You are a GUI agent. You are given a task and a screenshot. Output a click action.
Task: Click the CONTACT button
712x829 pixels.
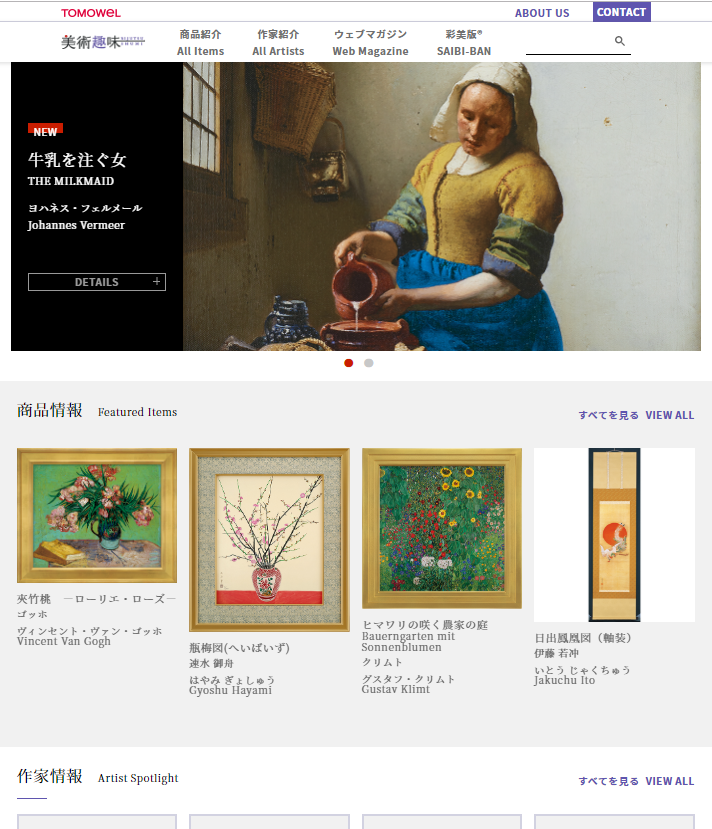pyautogui.click(x=622, y=12)
